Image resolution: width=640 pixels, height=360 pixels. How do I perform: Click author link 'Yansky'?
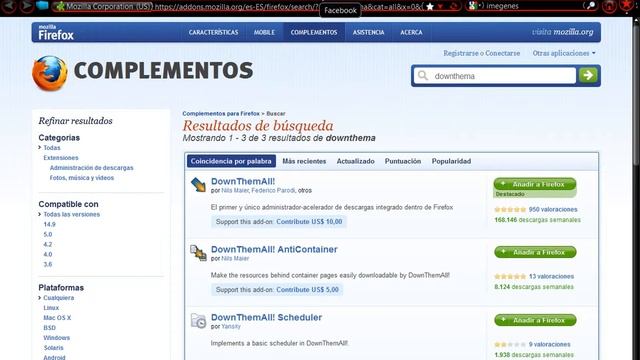[231, 327]
